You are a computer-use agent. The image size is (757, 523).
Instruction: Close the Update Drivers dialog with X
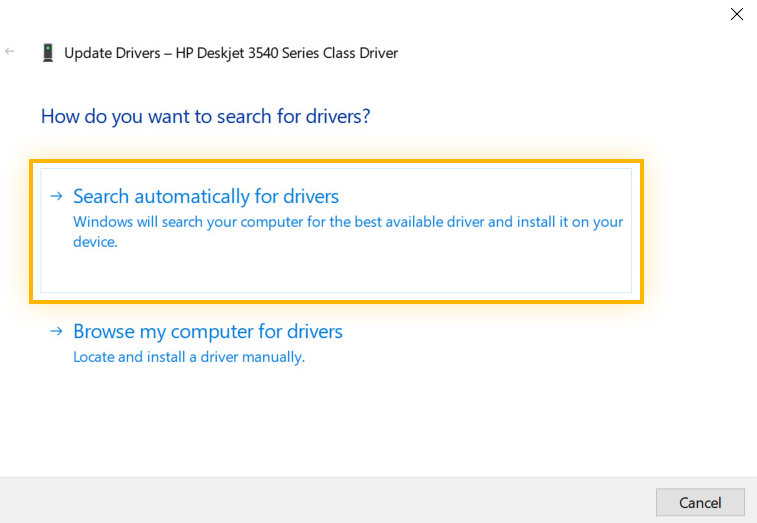[737, 14]
